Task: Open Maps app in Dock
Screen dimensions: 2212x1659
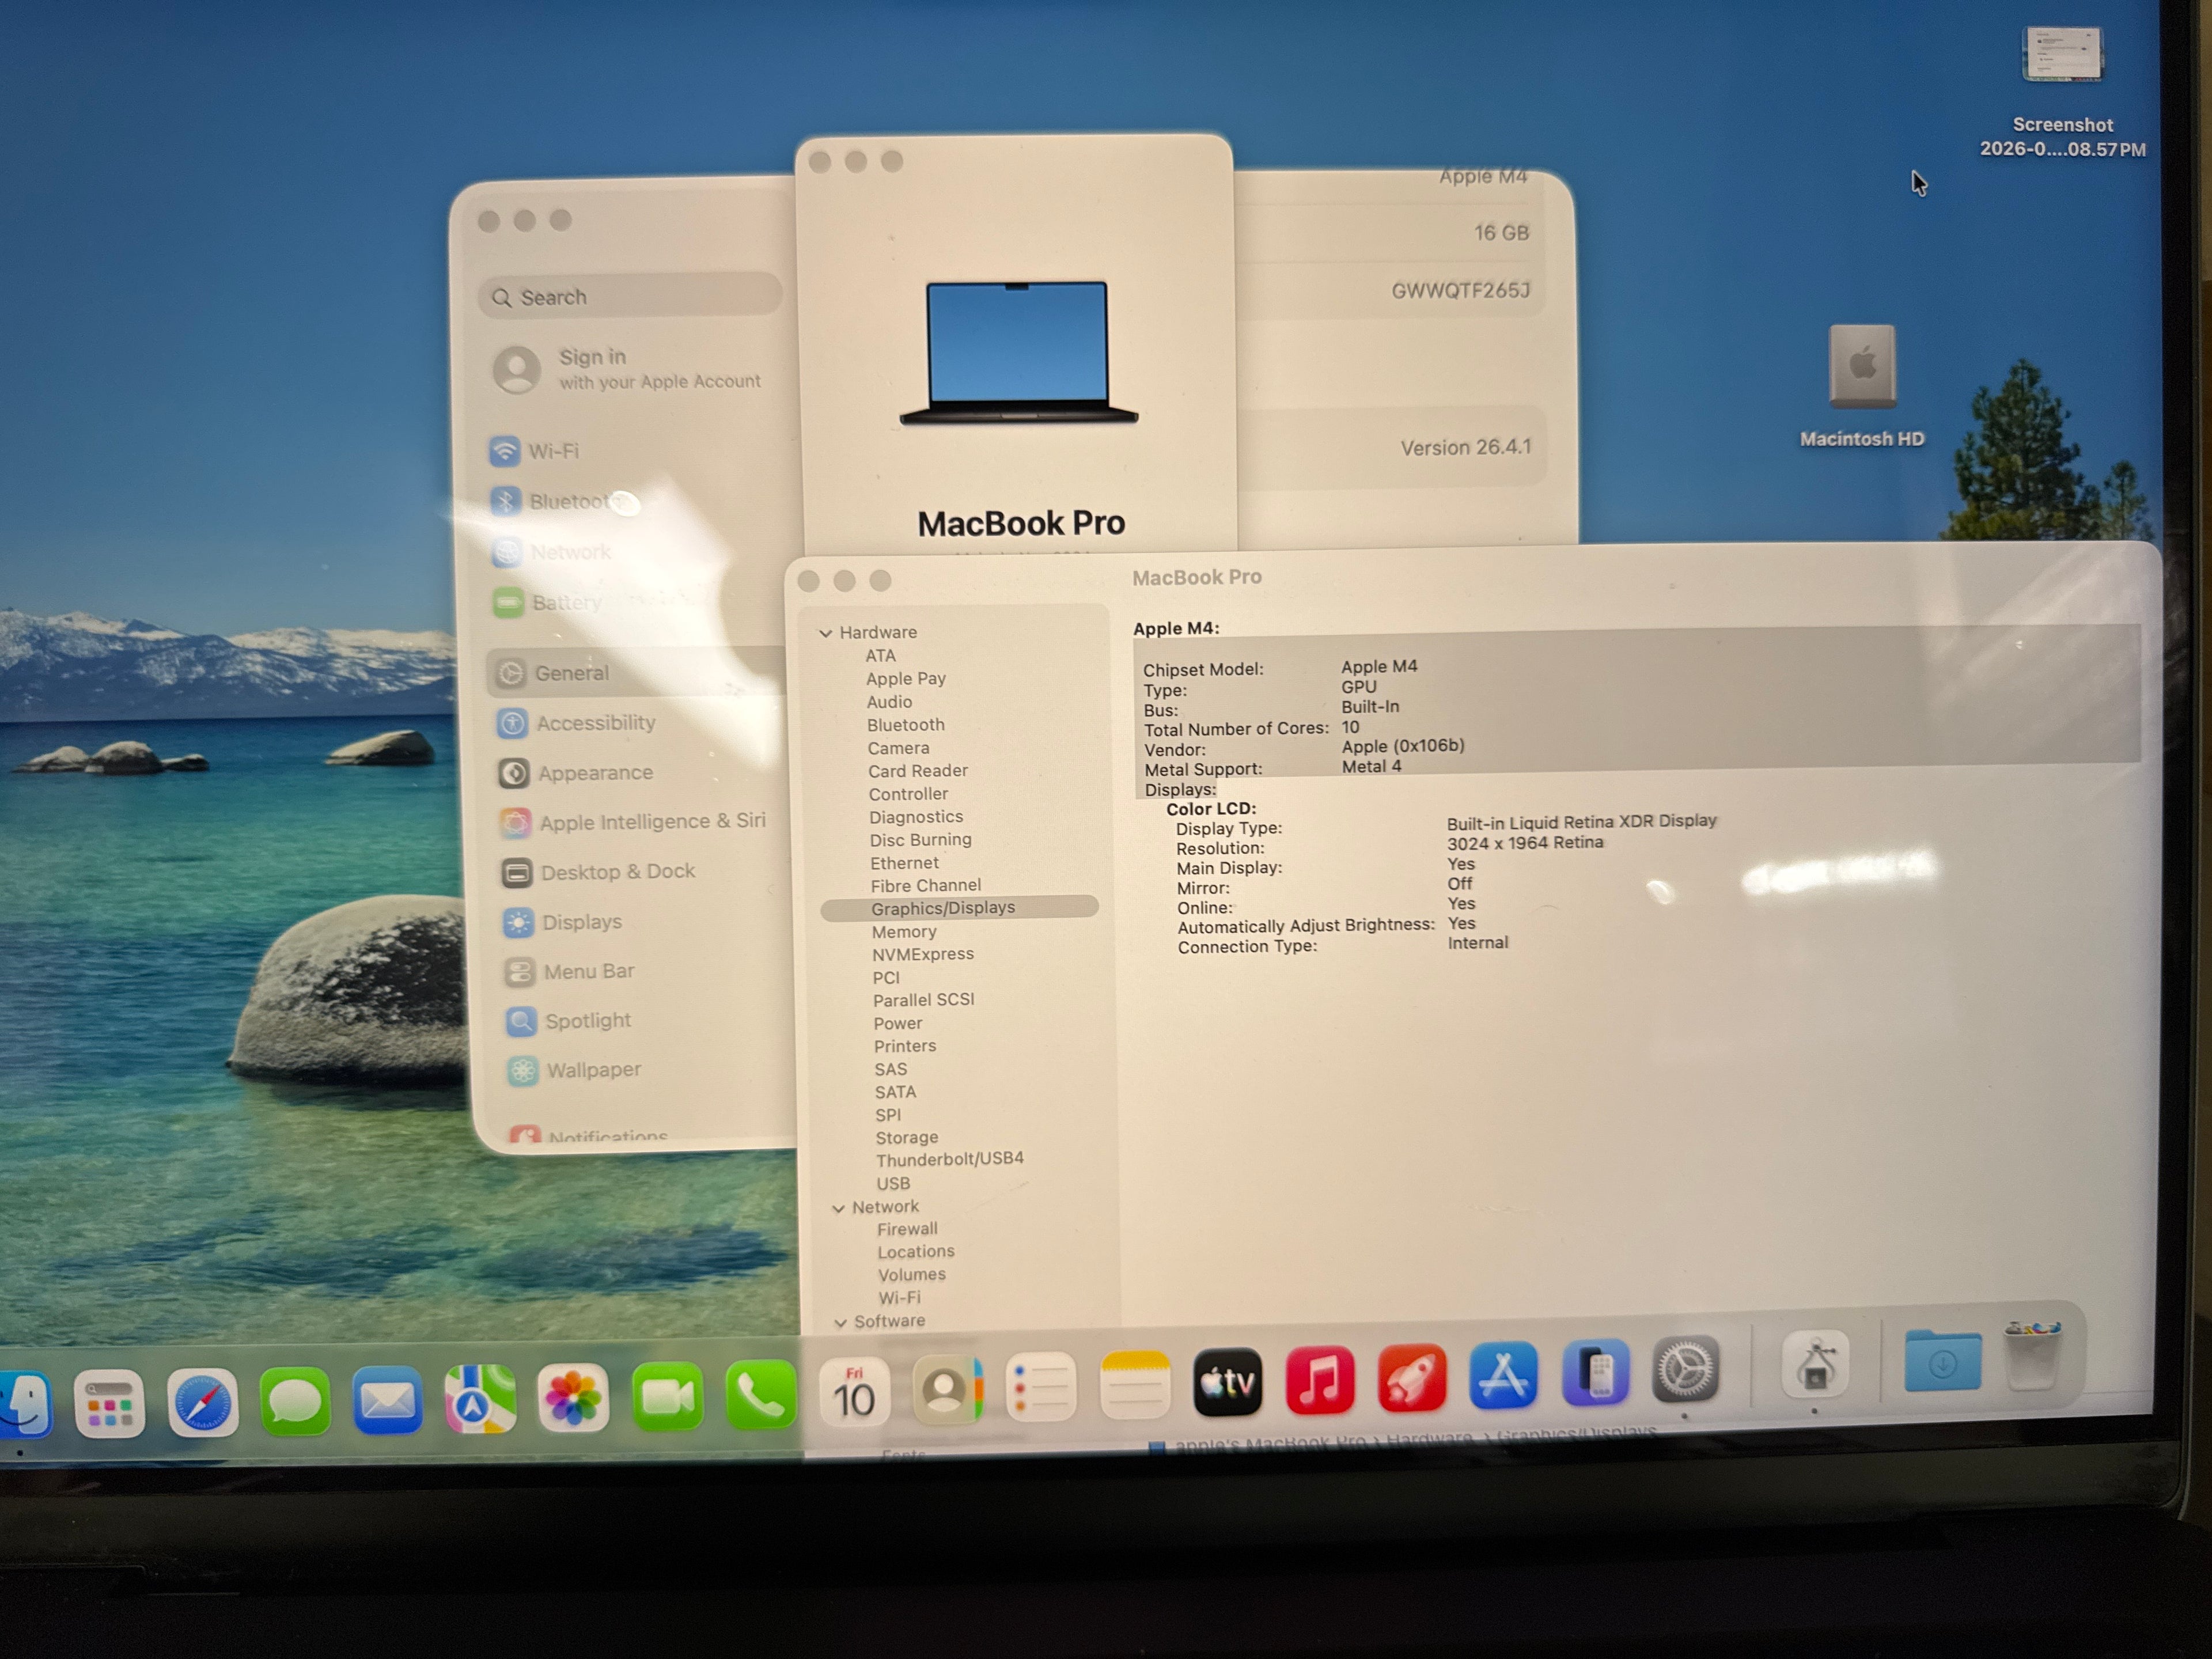Action: 480,1398
